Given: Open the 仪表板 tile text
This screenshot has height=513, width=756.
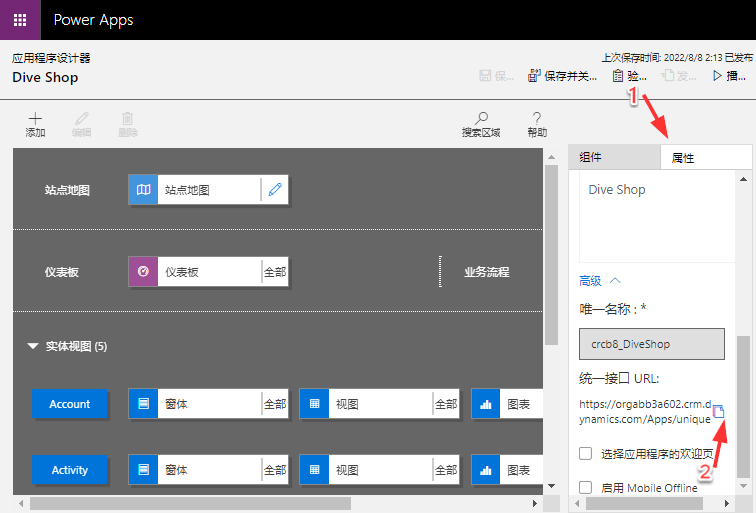Looking at the screenshot, I should [x=182, y=272].
